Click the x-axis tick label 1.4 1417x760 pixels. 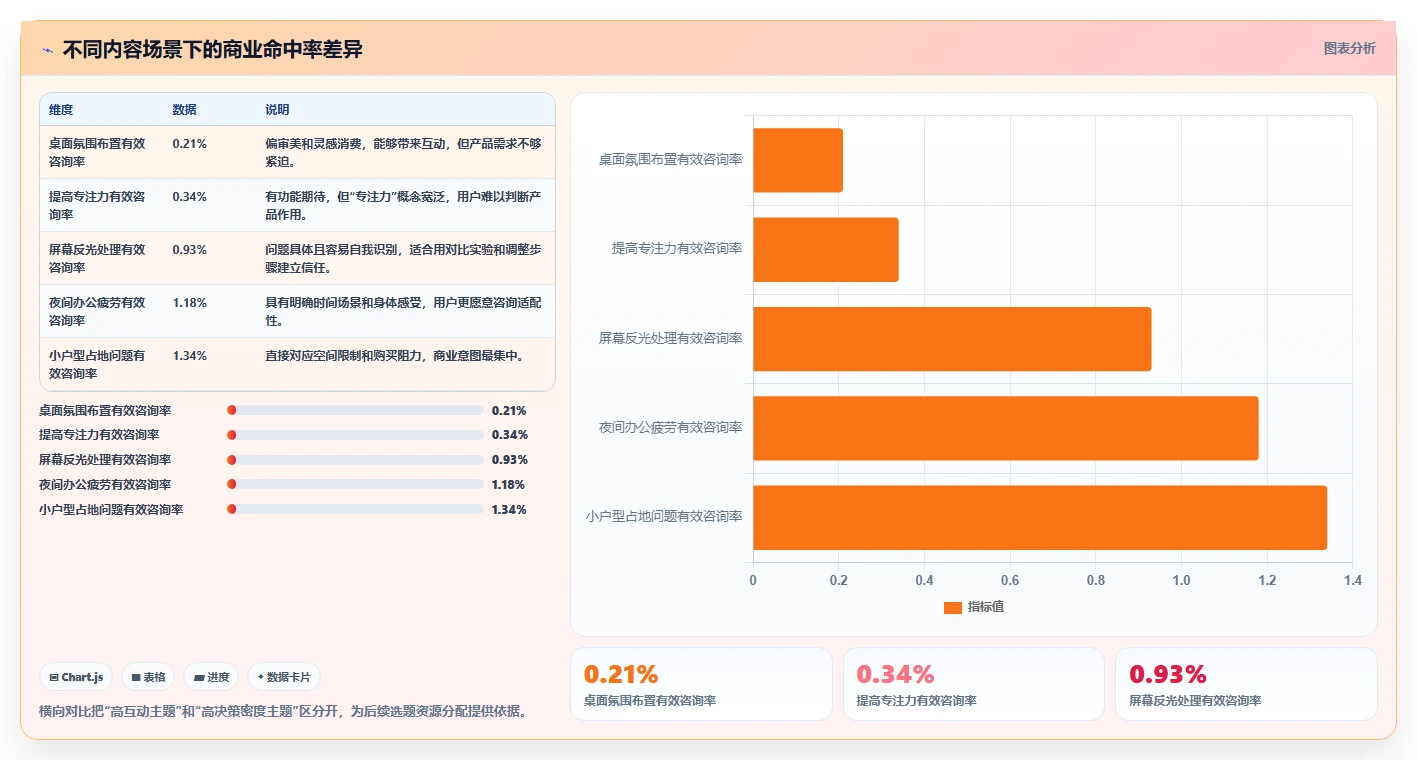[x=1353, y=581]
